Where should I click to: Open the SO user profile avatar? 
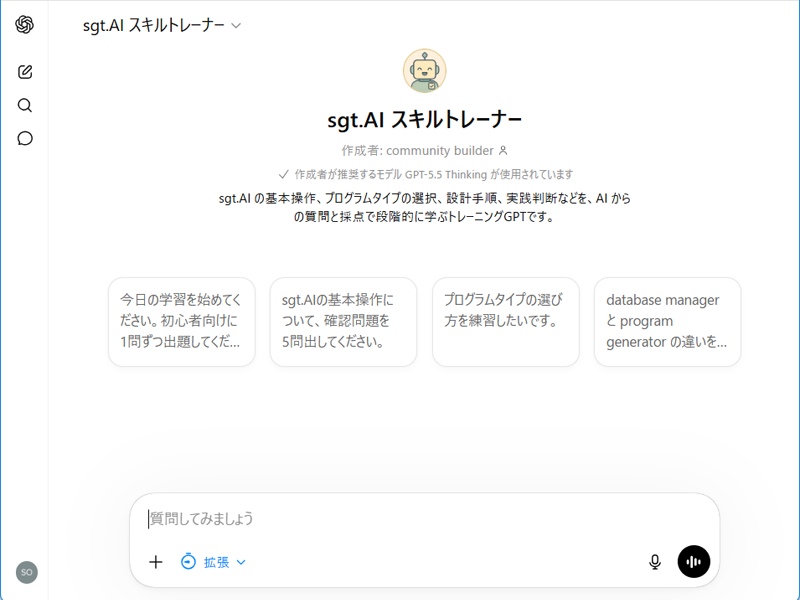click(27, 572)
